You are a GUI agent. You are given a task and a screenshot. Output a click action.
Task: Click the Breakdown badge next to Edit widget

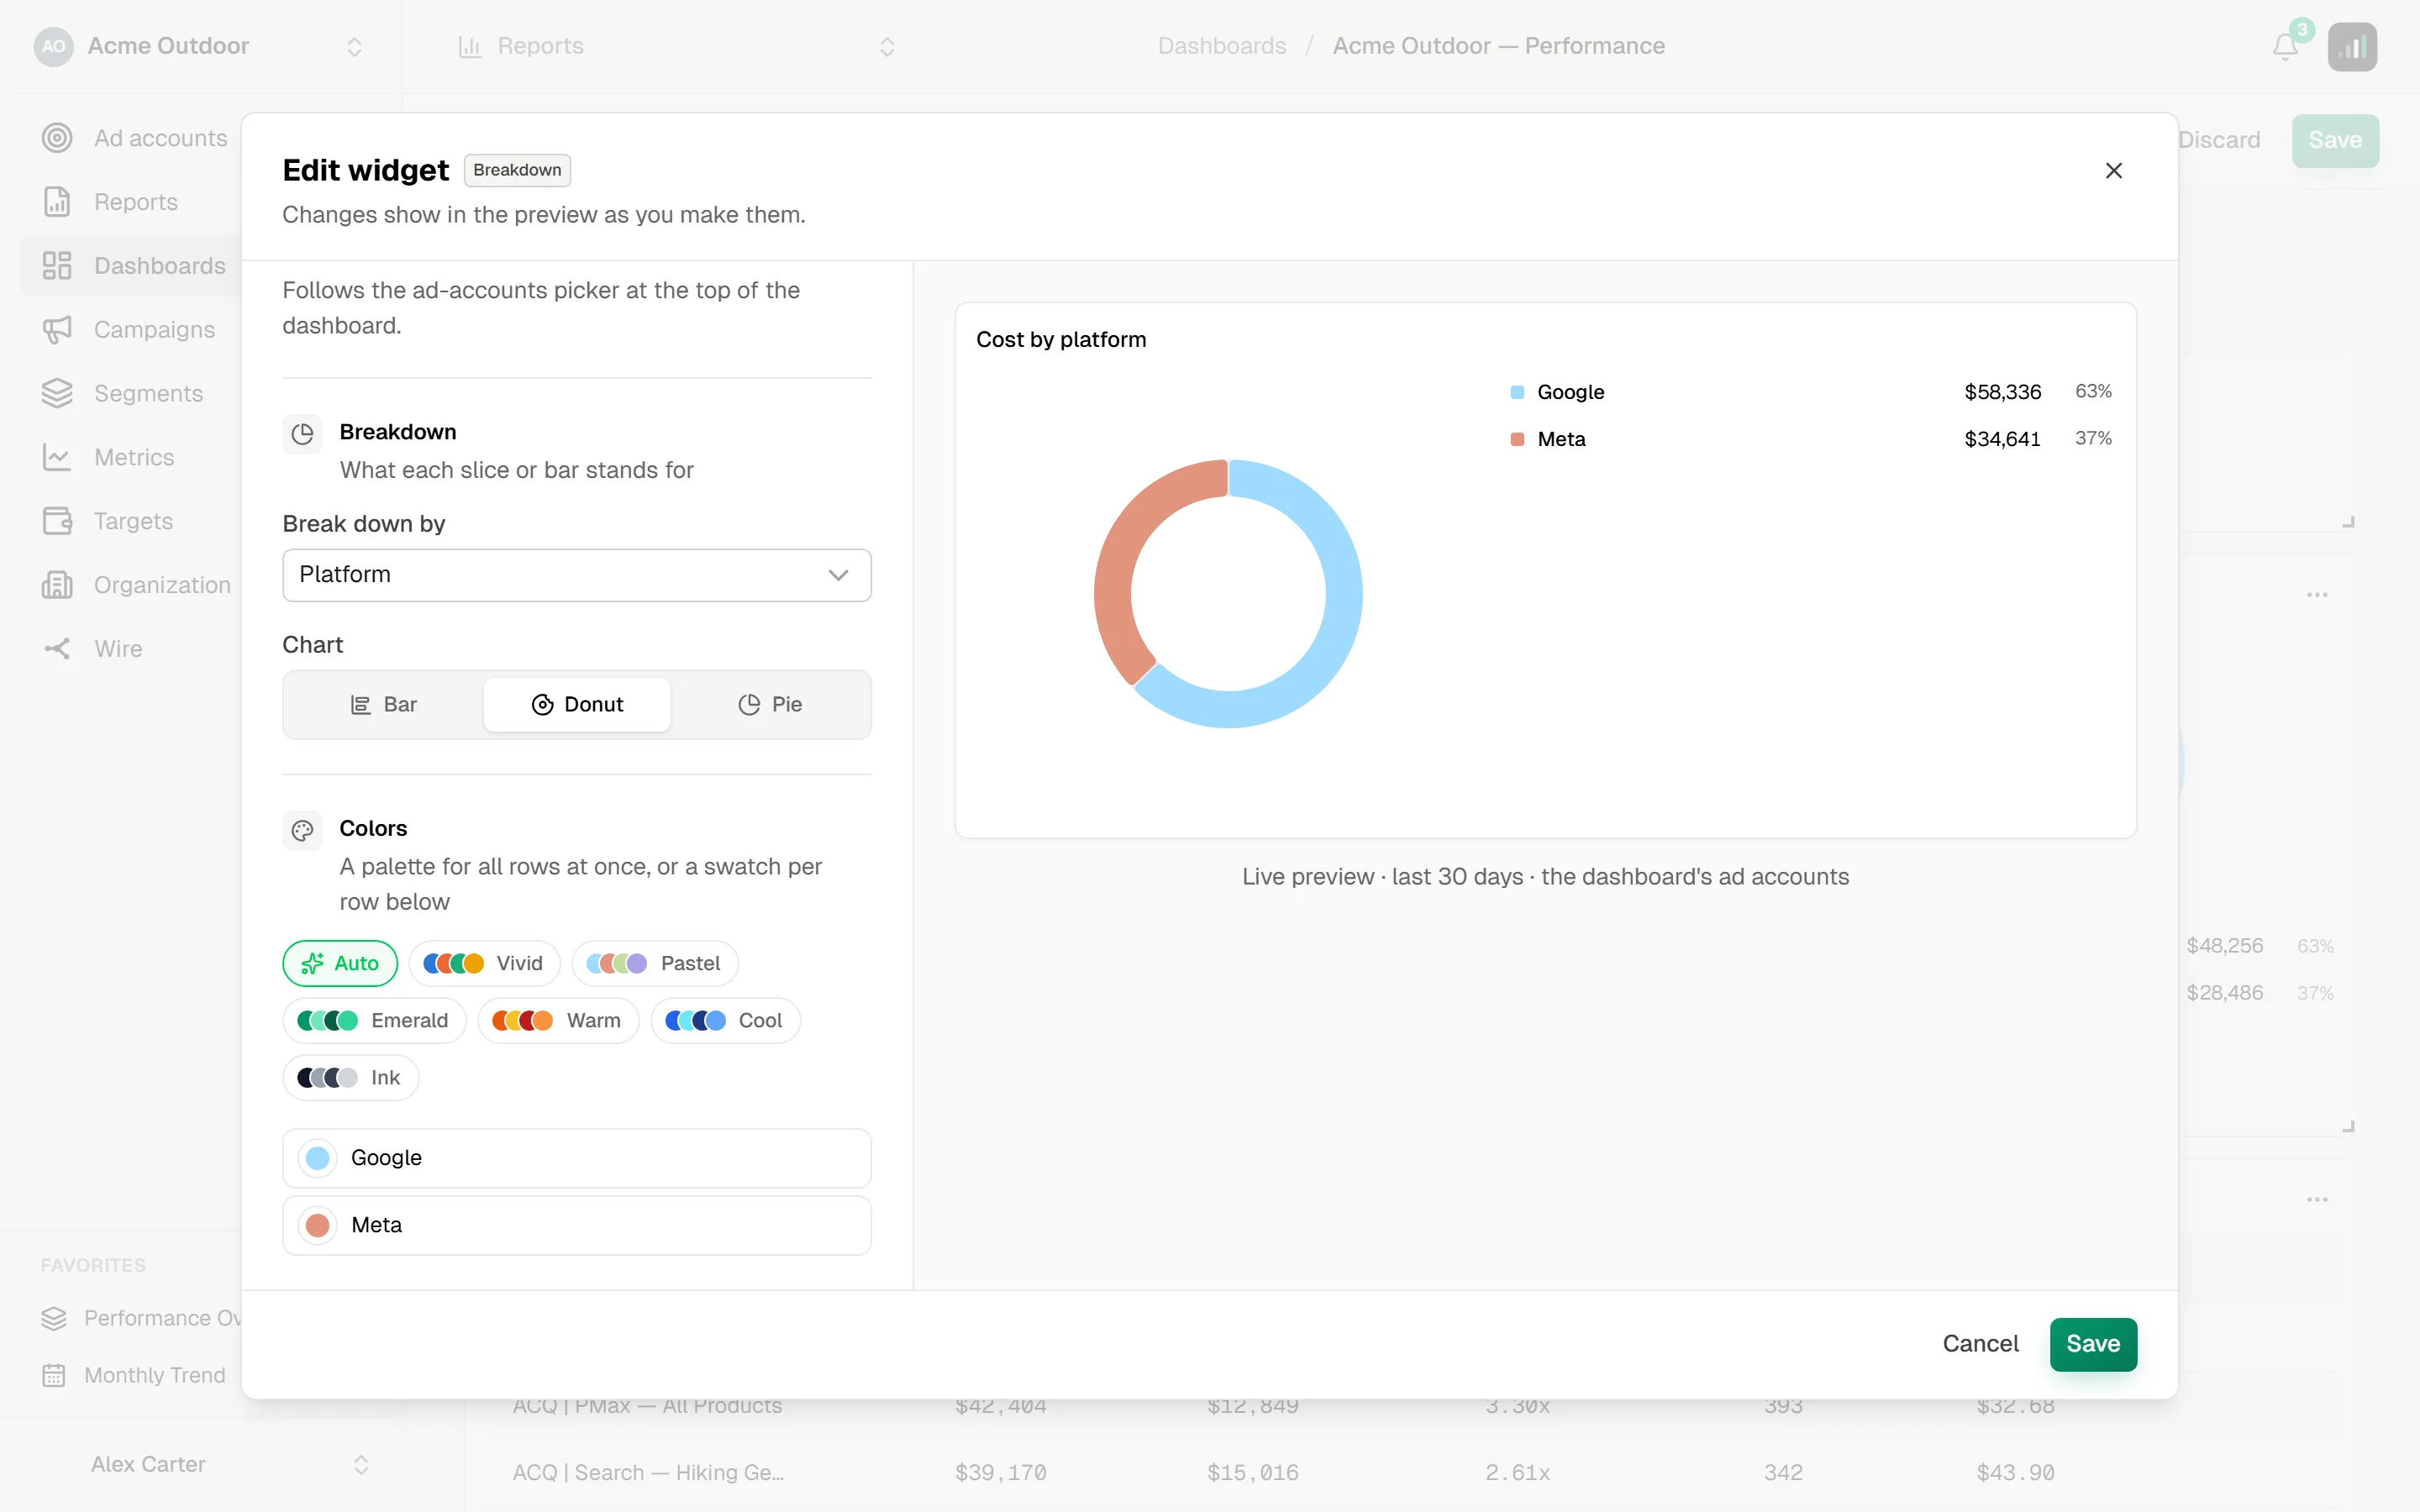click(517, 171)
